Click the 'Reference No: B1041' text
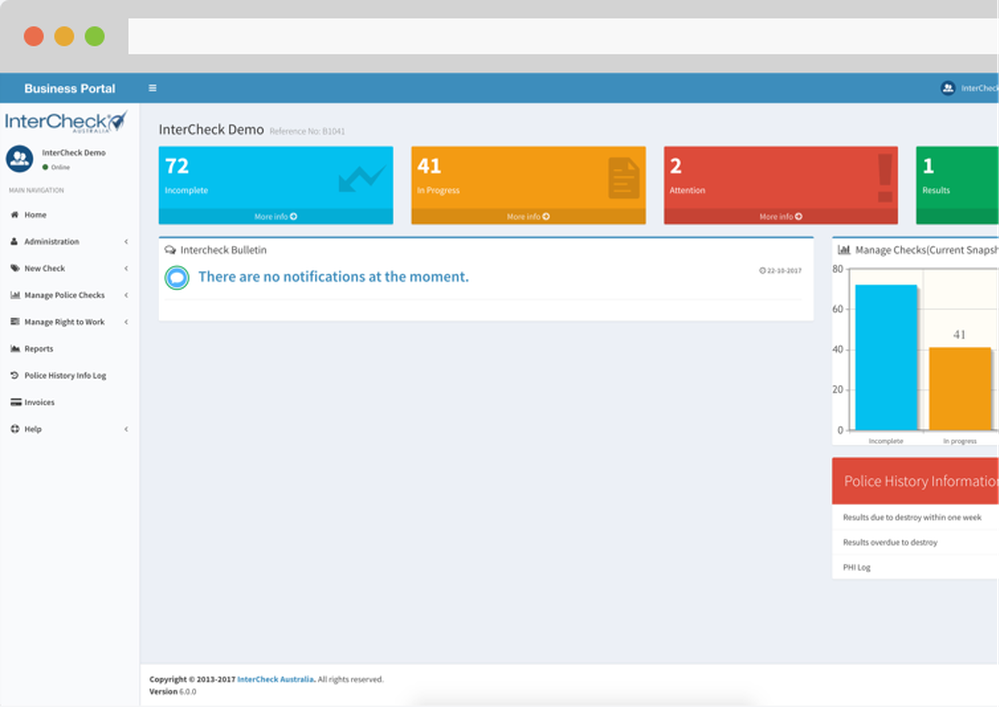 tap(307, 131)
